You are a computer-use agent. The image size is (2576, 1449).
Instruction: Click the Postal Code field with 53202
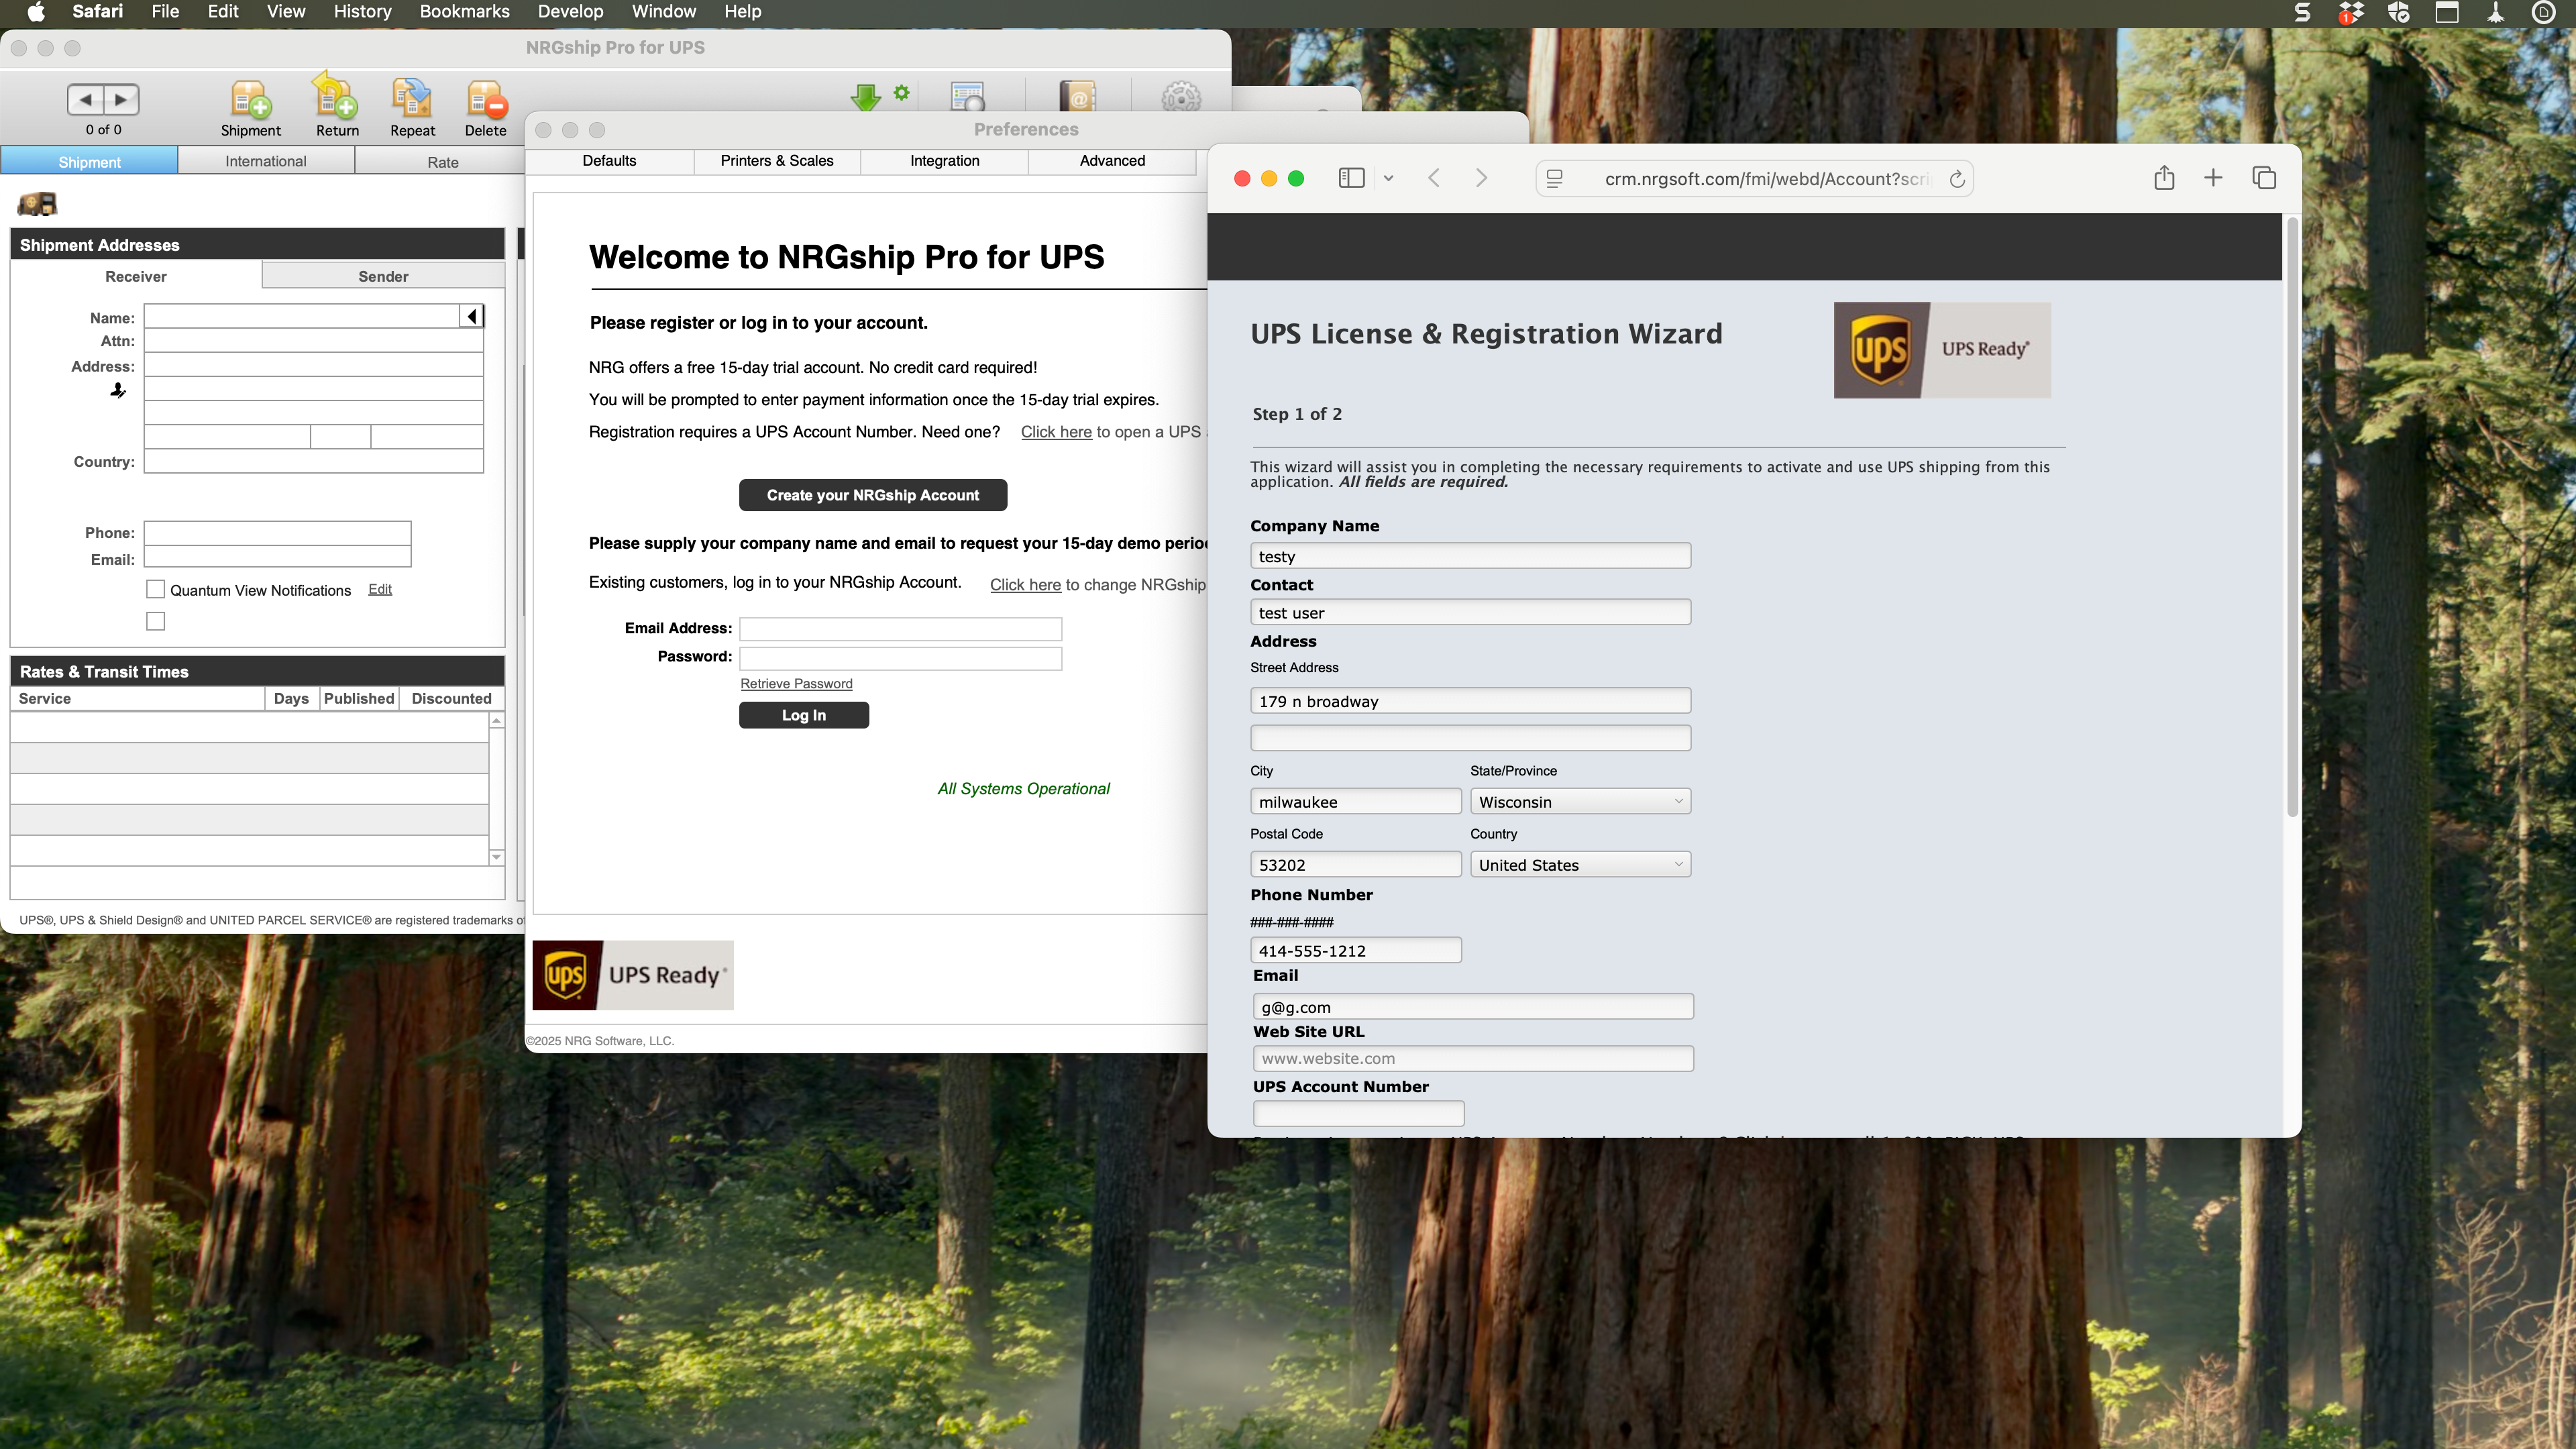(1355, 865)
